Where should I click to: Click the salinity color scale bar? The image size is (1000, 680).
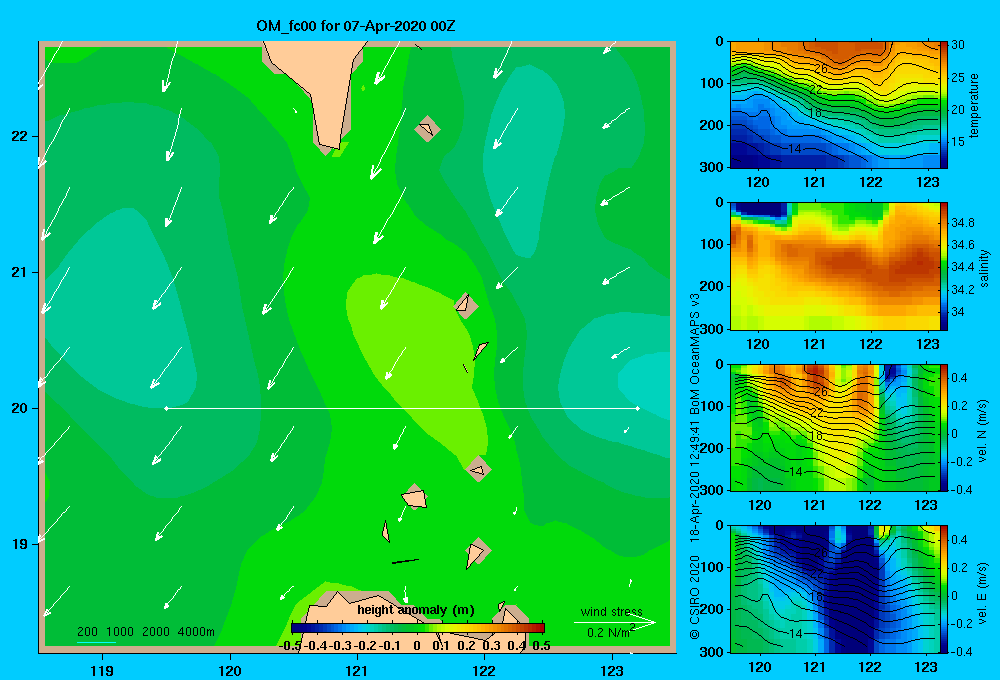pyautogui.click(x=944, y=266)
